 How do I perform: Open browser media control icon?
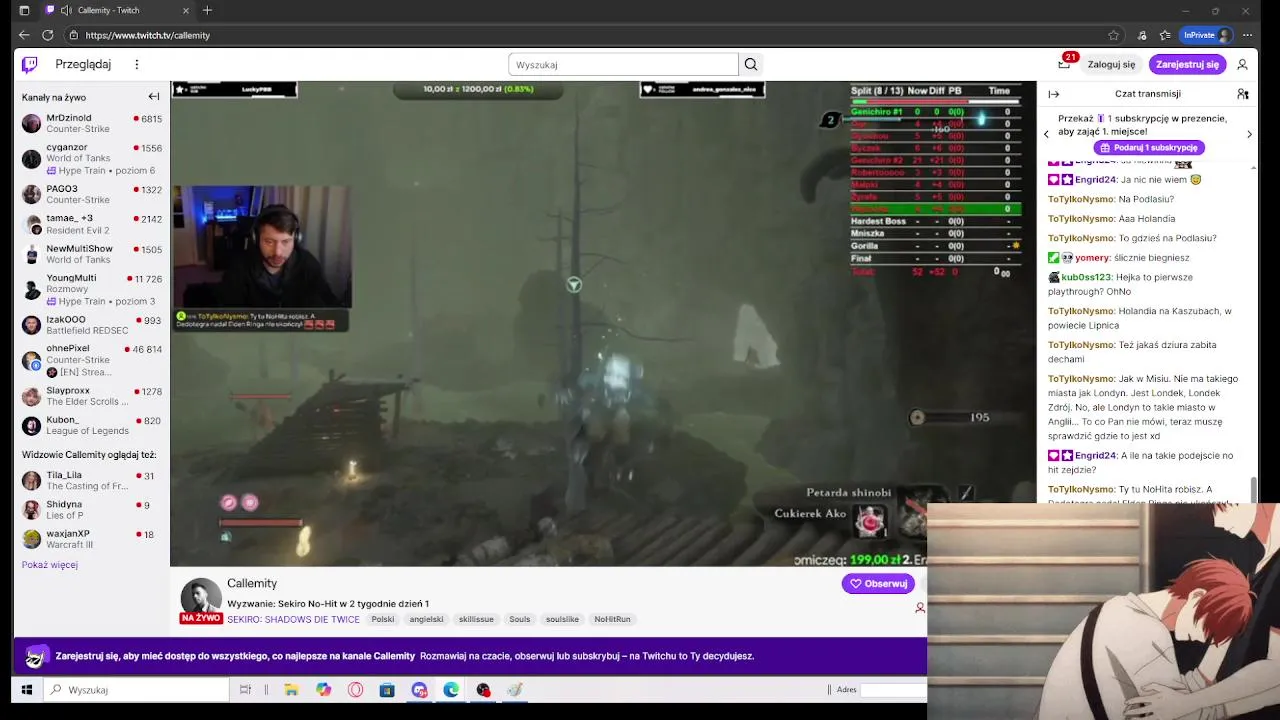1142,35
